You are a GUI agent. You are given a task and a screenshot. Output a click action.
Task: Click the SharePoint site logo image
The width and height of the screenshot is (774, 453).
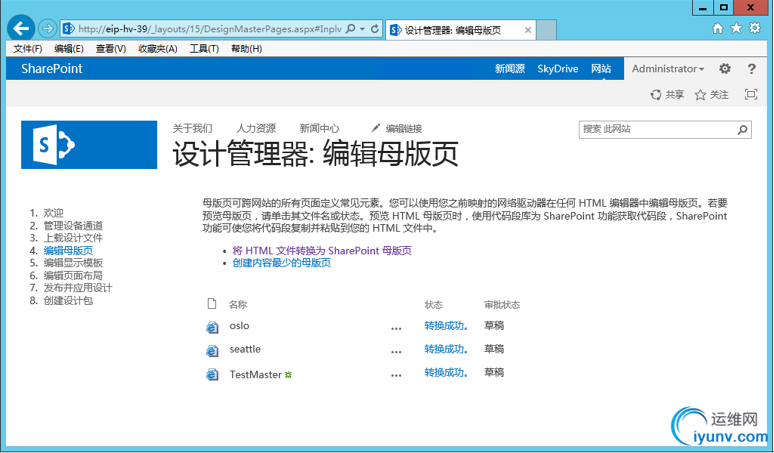click(89, 146)
